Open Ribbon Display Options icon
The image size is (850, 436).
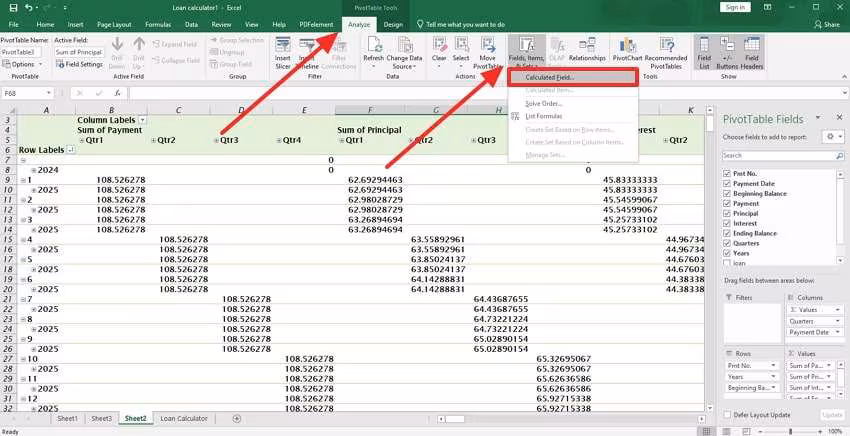pos(767,8)
